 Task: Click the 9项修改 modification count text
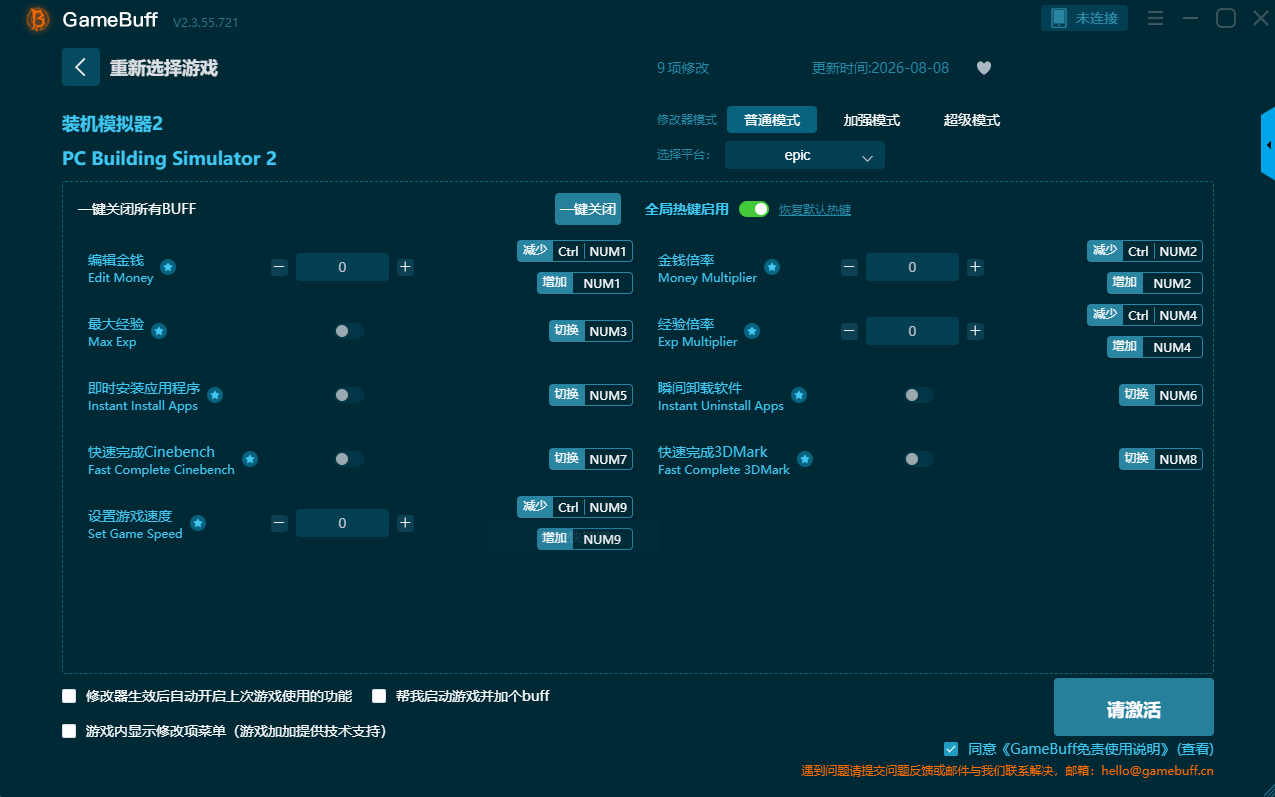click(683, 68)
